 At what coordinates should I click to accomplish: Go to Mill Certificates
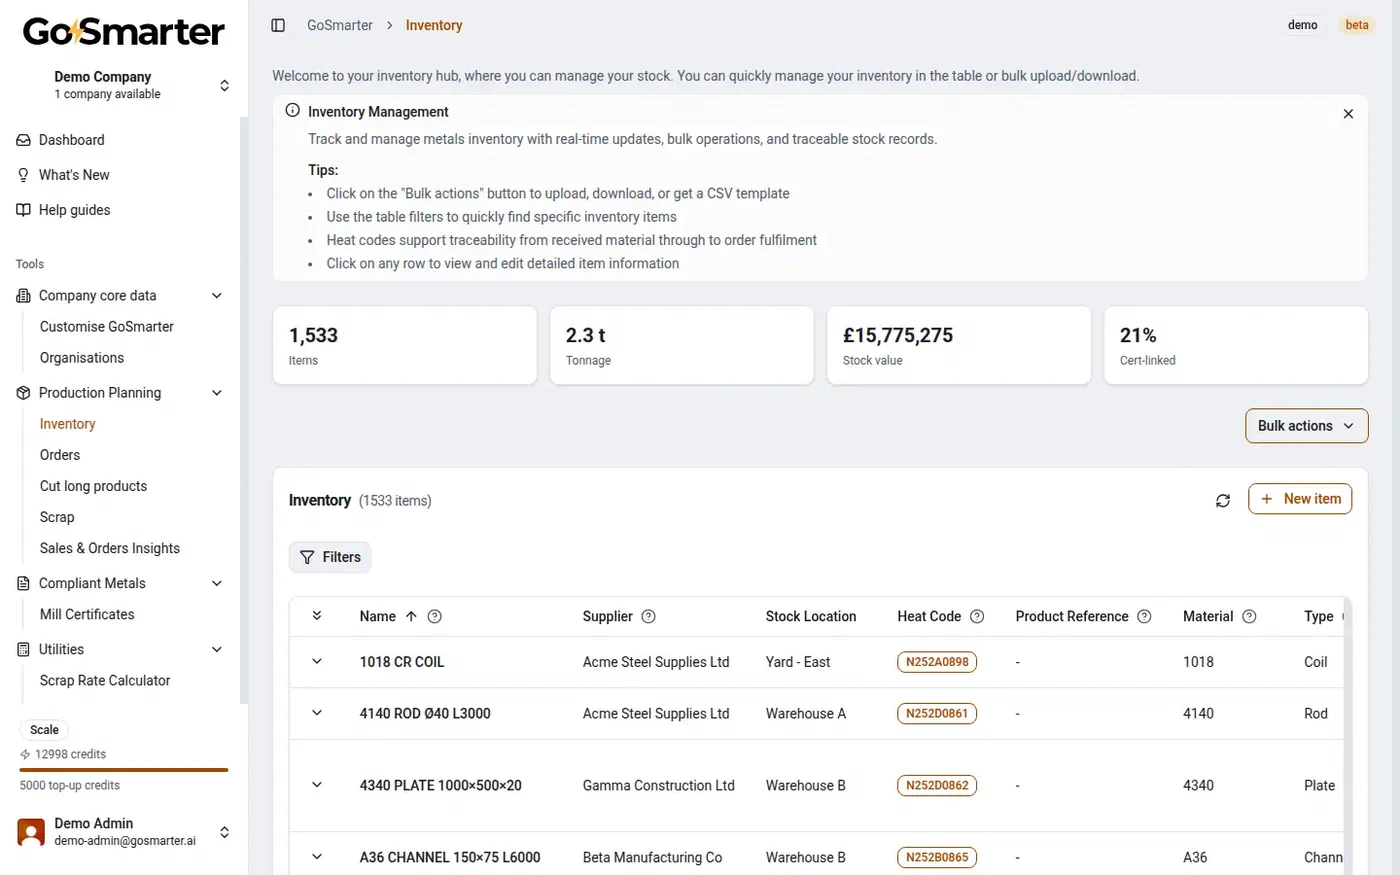coord(87,615)
